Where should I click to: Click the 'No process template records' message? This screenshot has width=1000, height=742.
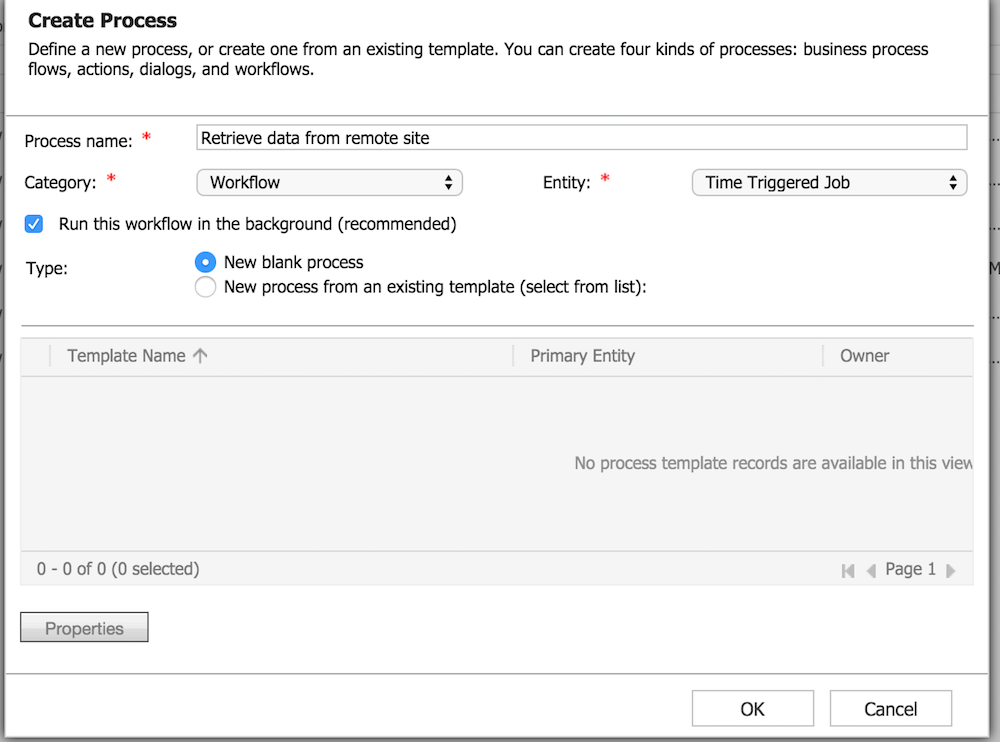point(773,463)
